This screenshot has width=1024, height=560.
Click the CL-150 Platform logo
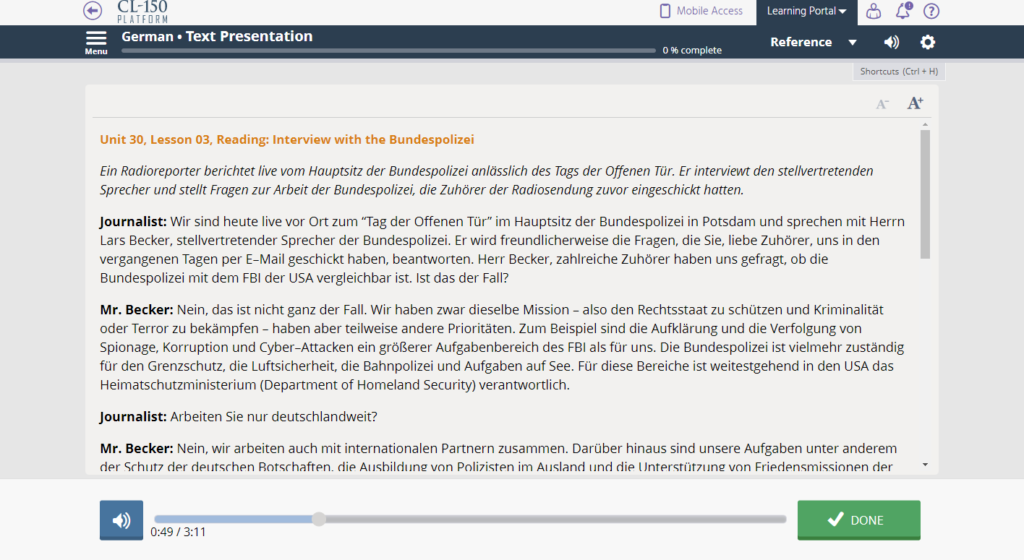click(142, 11)
